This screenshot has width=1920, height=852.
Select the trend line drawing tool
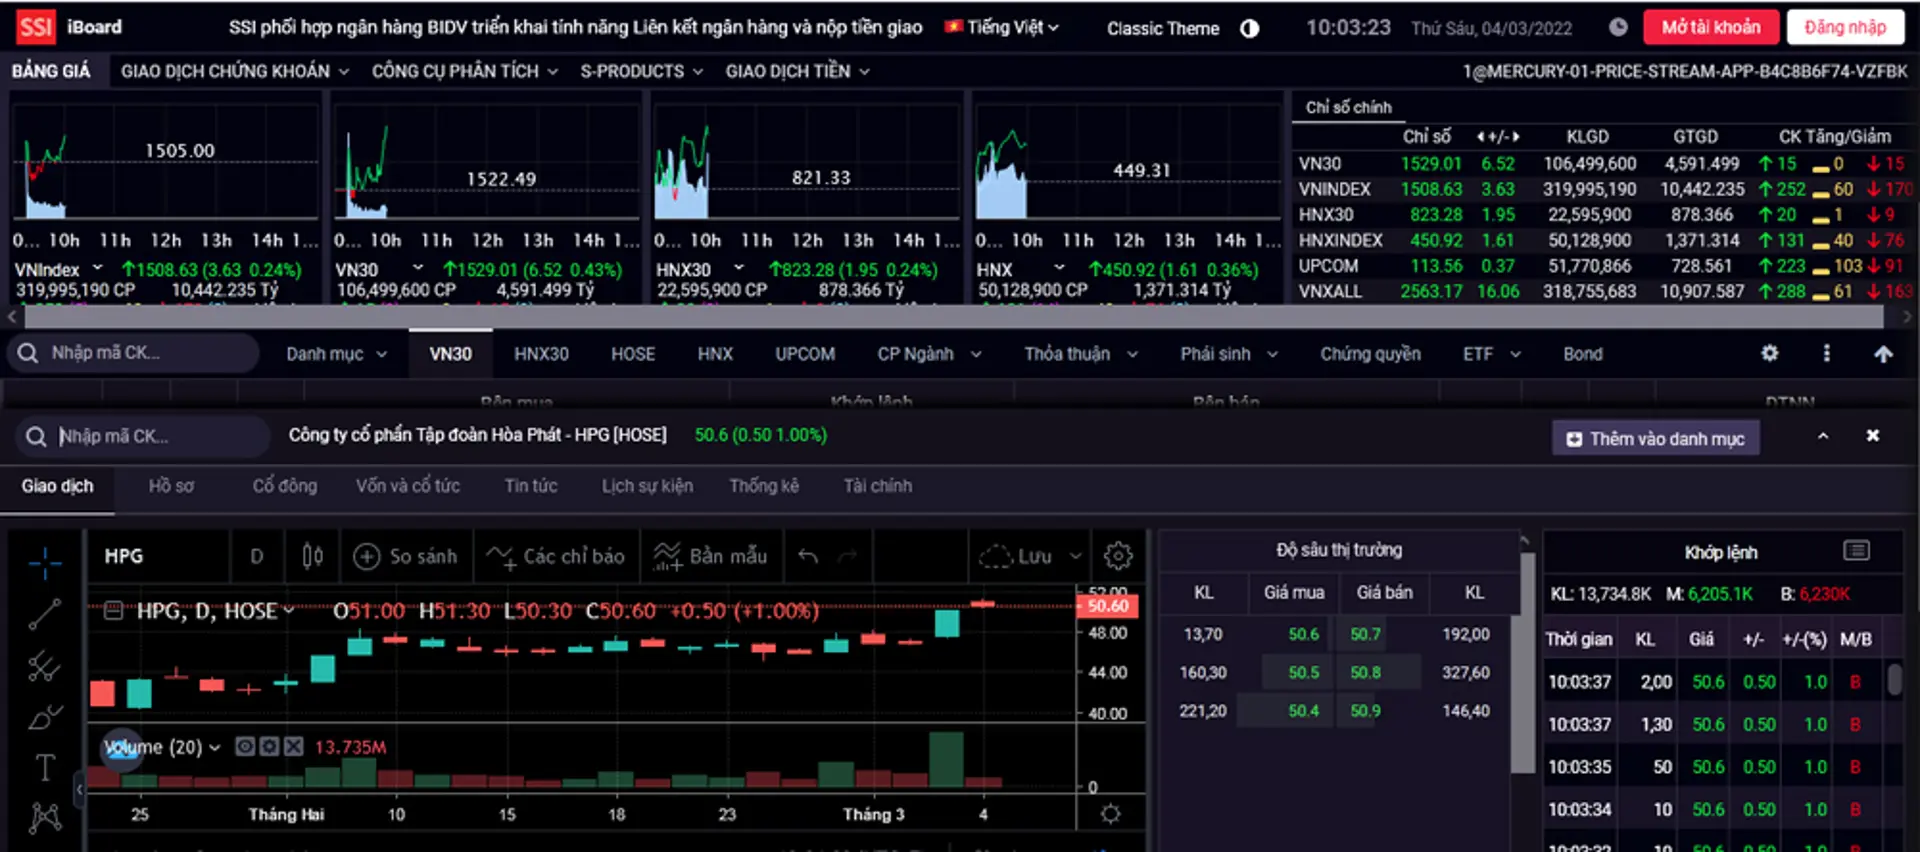(45, 614)
